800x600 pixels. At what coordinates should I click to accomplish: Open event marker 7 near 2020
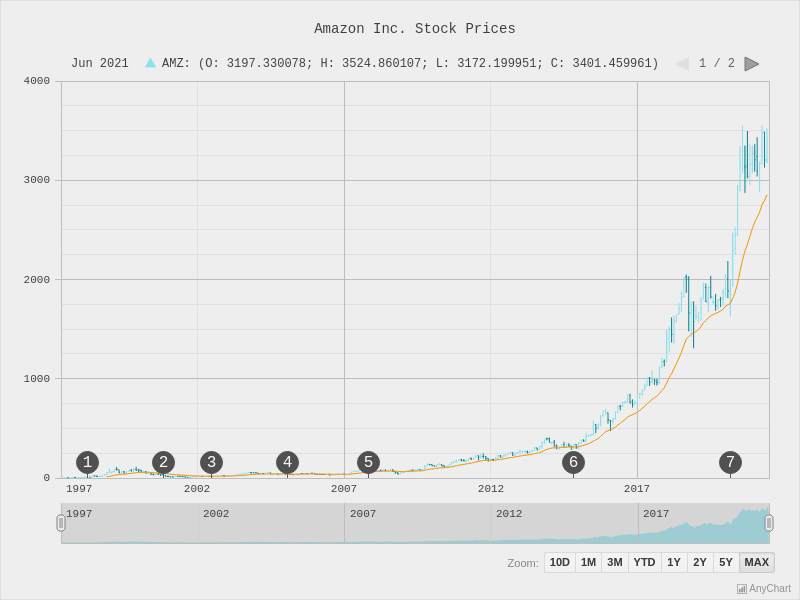pos(730,462)
